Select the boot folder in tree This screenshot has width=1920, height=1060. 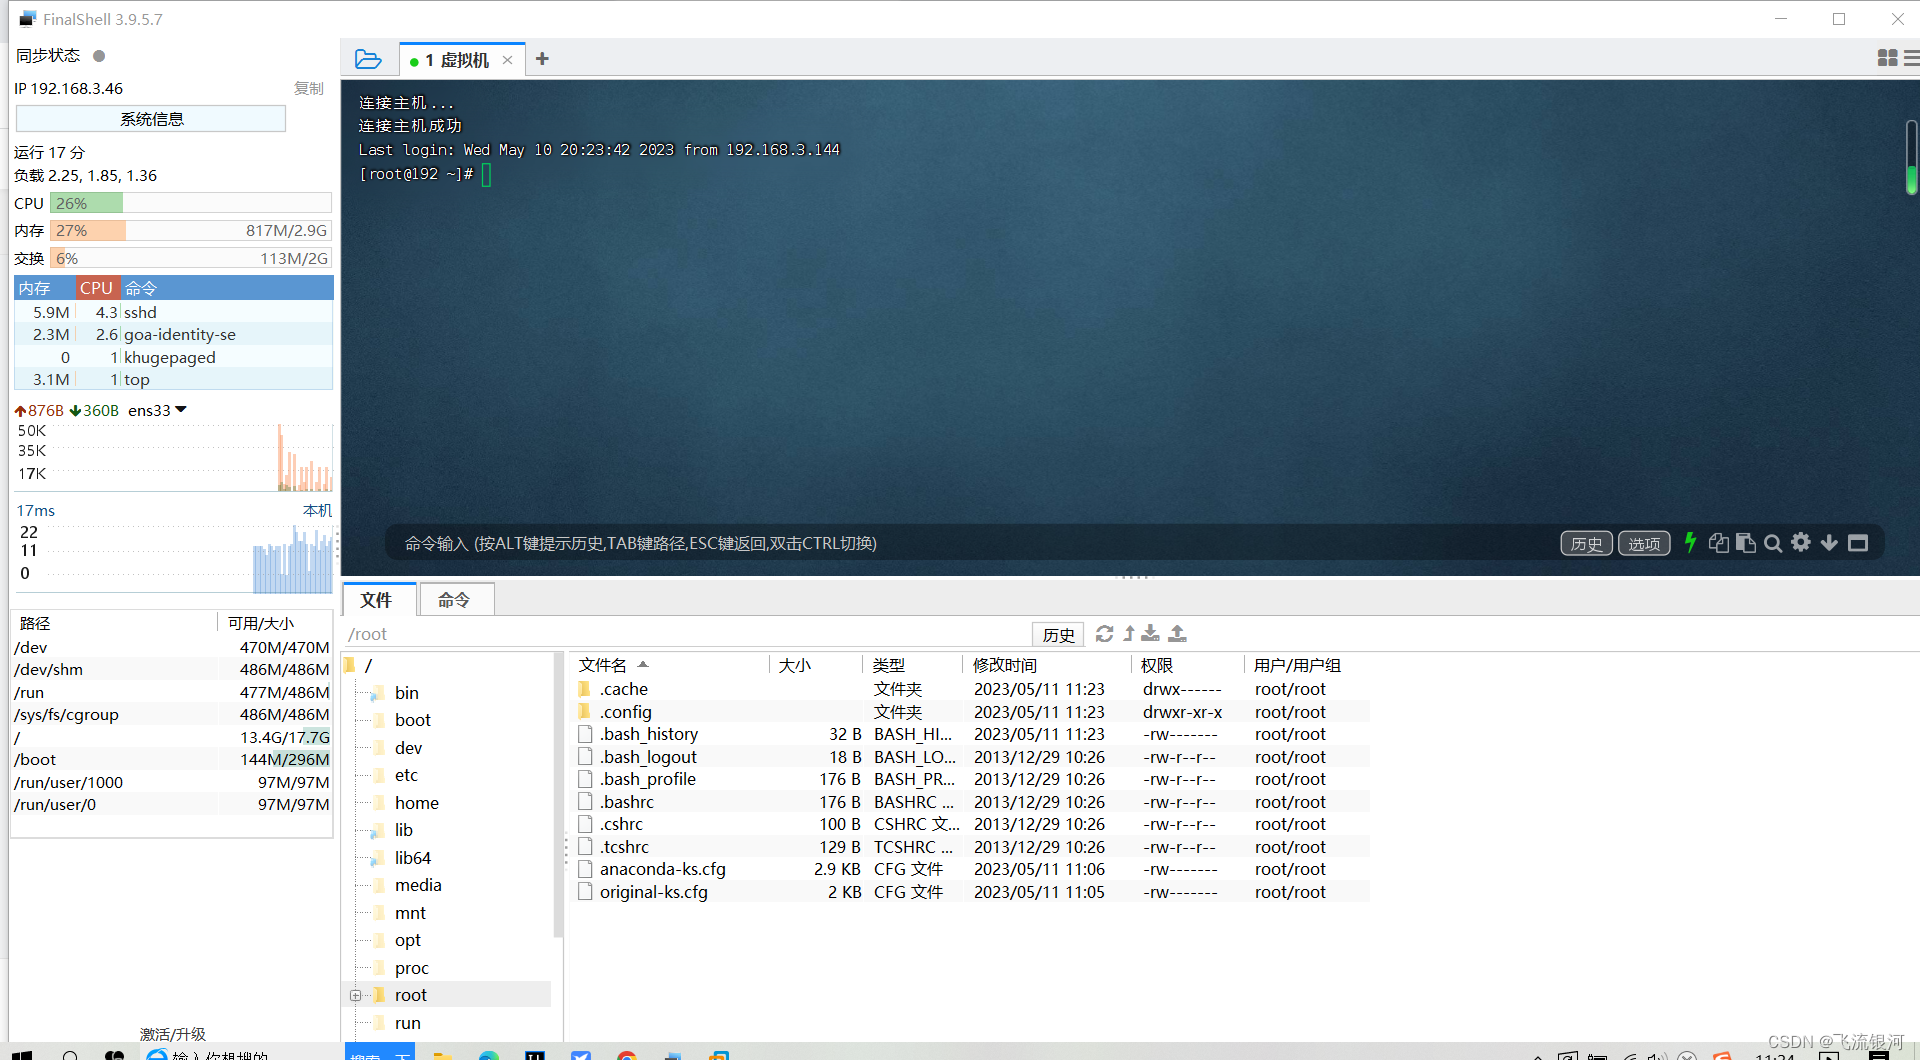click(x=412, y=720)
